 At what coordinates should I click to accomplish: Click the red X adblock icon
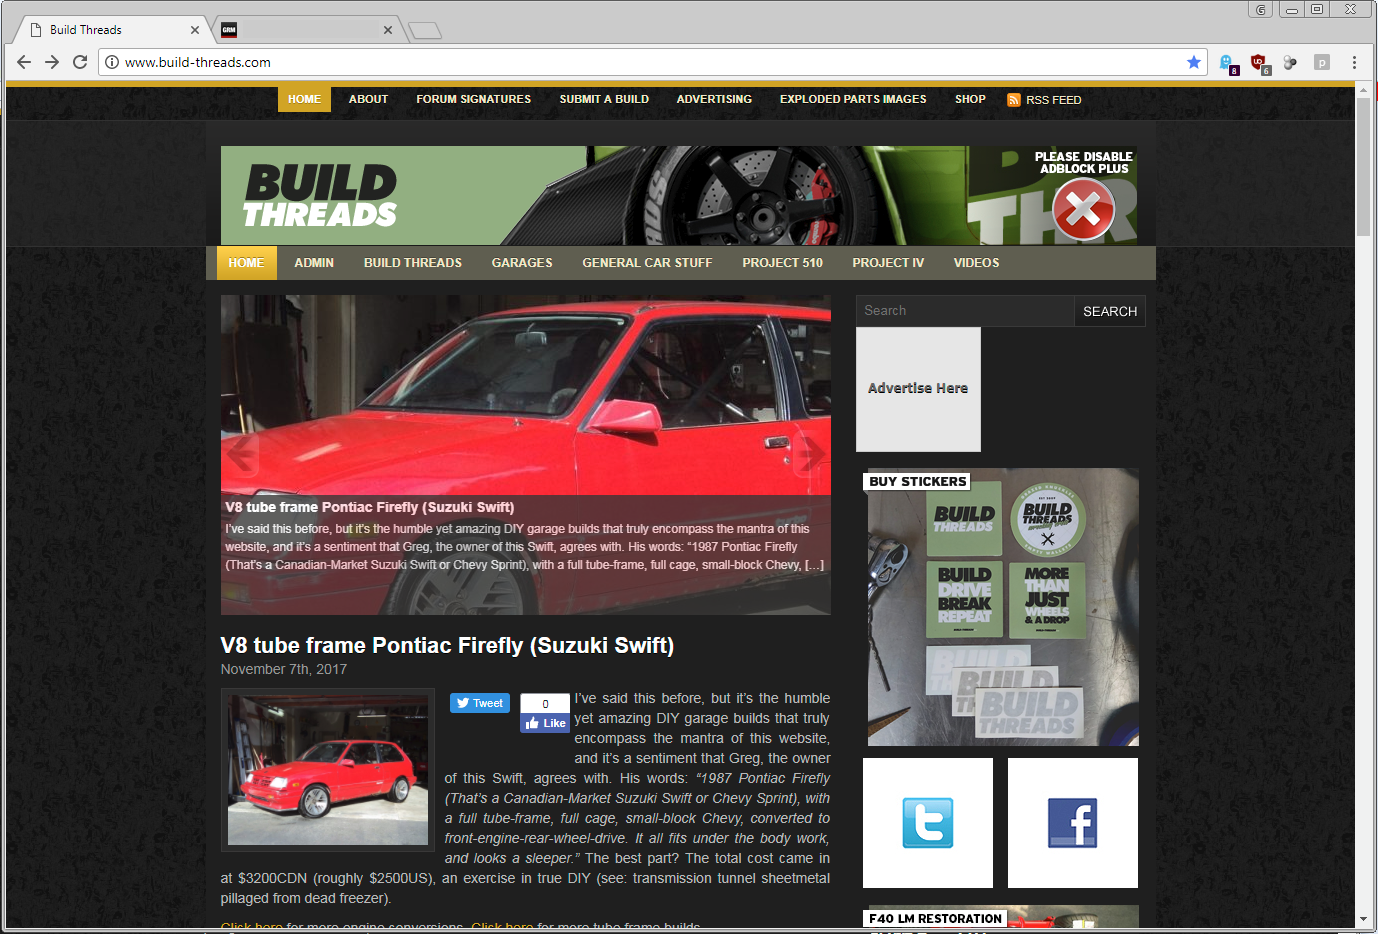[x=1083, y=209]
